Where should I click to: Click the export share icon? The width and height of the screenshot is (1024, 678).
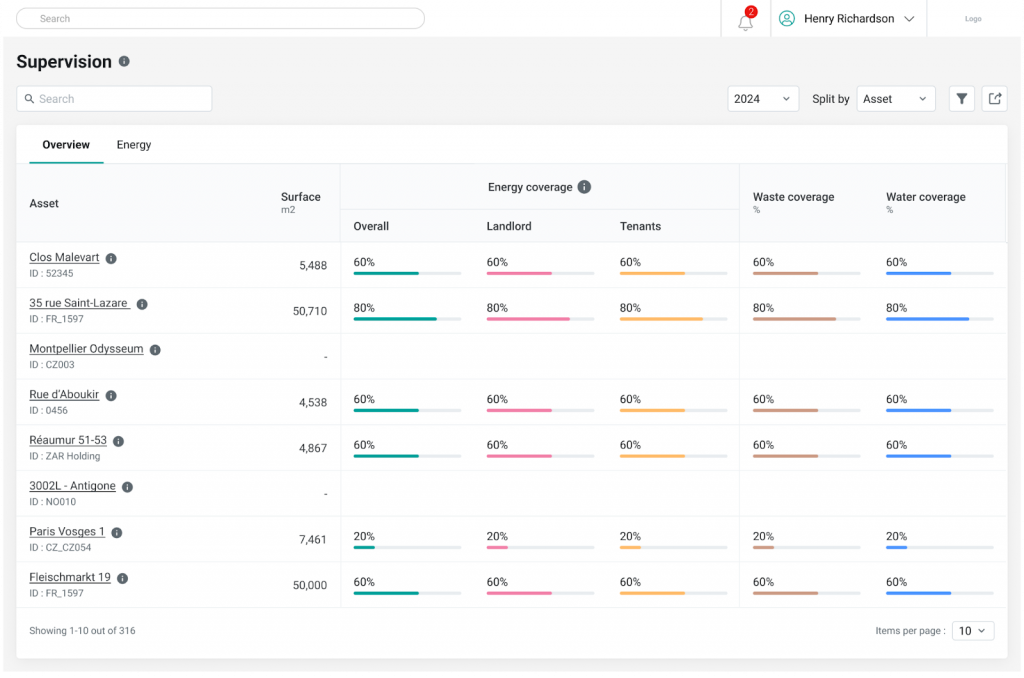pyautogui.click(x=994, y=98)
